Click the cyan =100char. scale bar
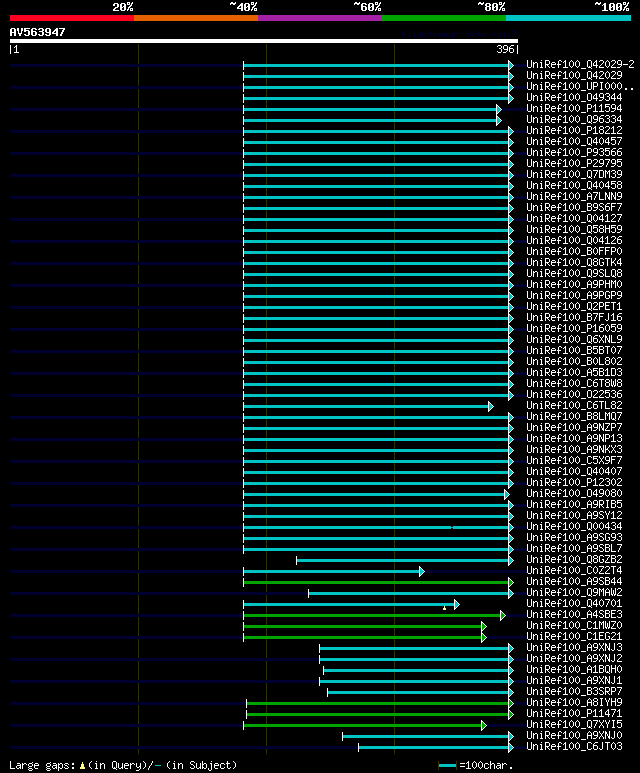The height and width of the screenshot is (773, 640). [447, 766]
